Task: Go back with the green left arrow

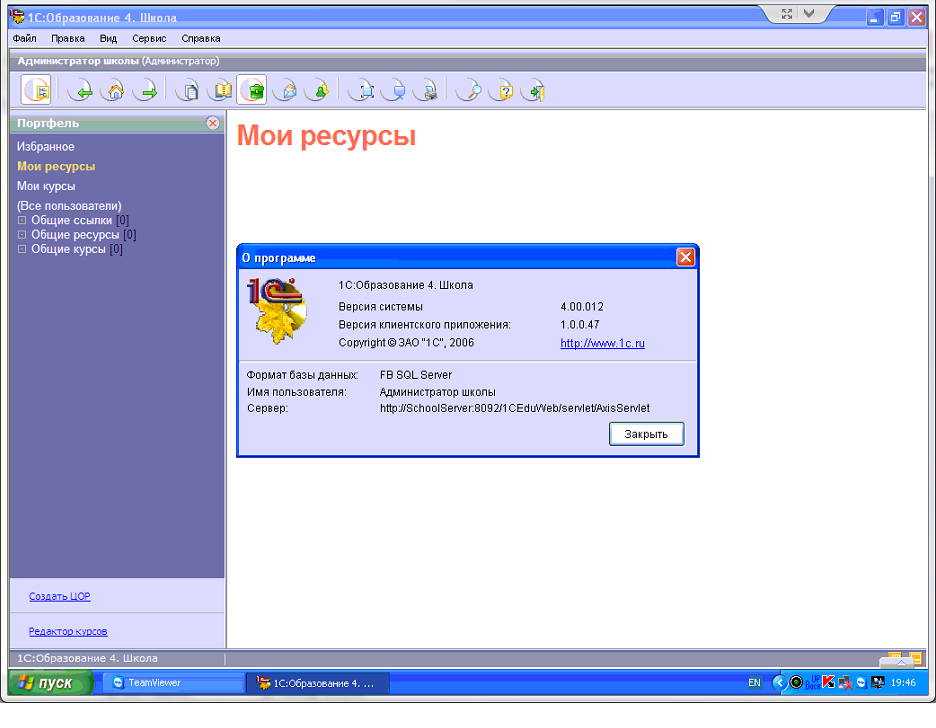Action: tap(80, 91)
